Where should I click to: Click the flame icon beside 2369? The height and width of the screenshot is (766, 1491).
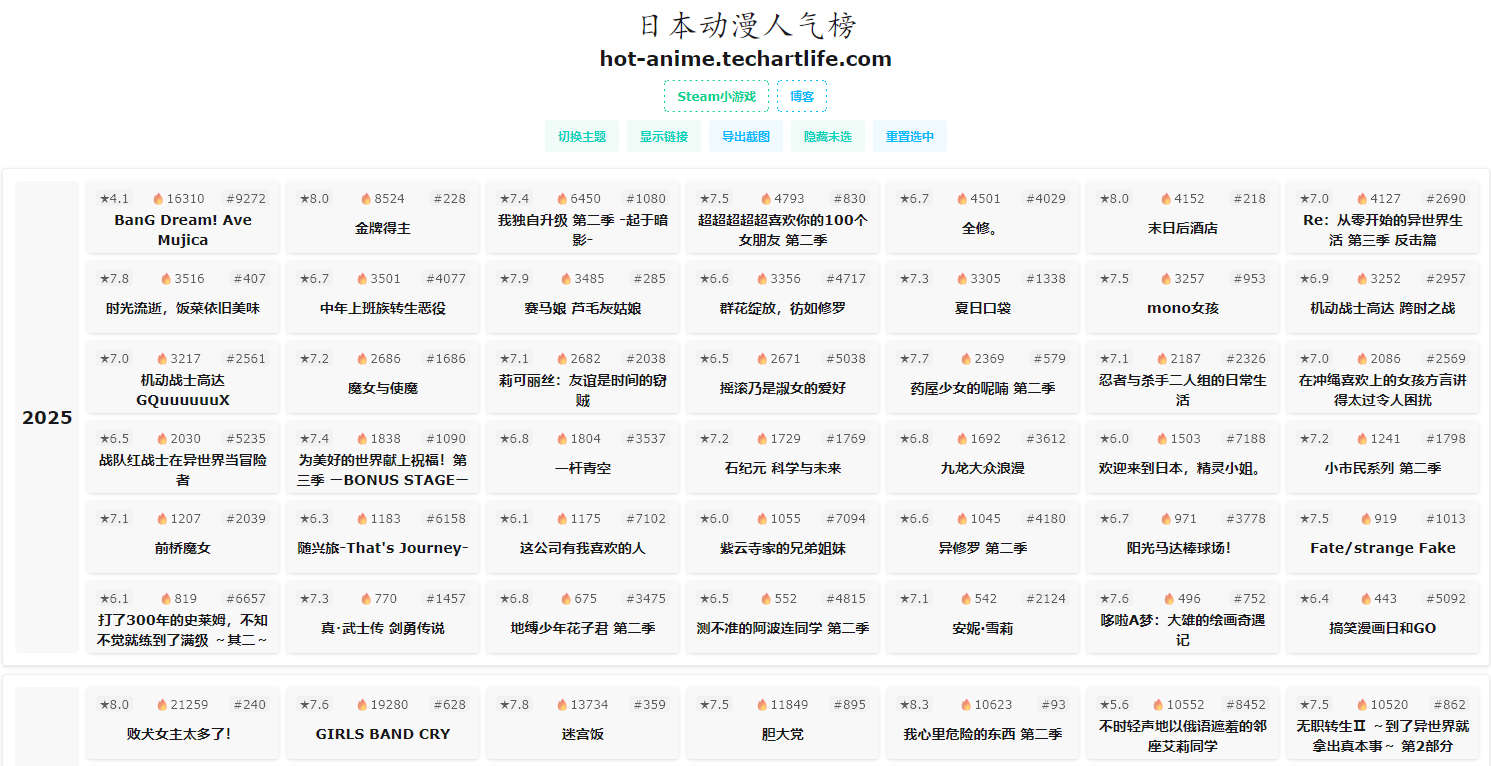pos(966,359)
